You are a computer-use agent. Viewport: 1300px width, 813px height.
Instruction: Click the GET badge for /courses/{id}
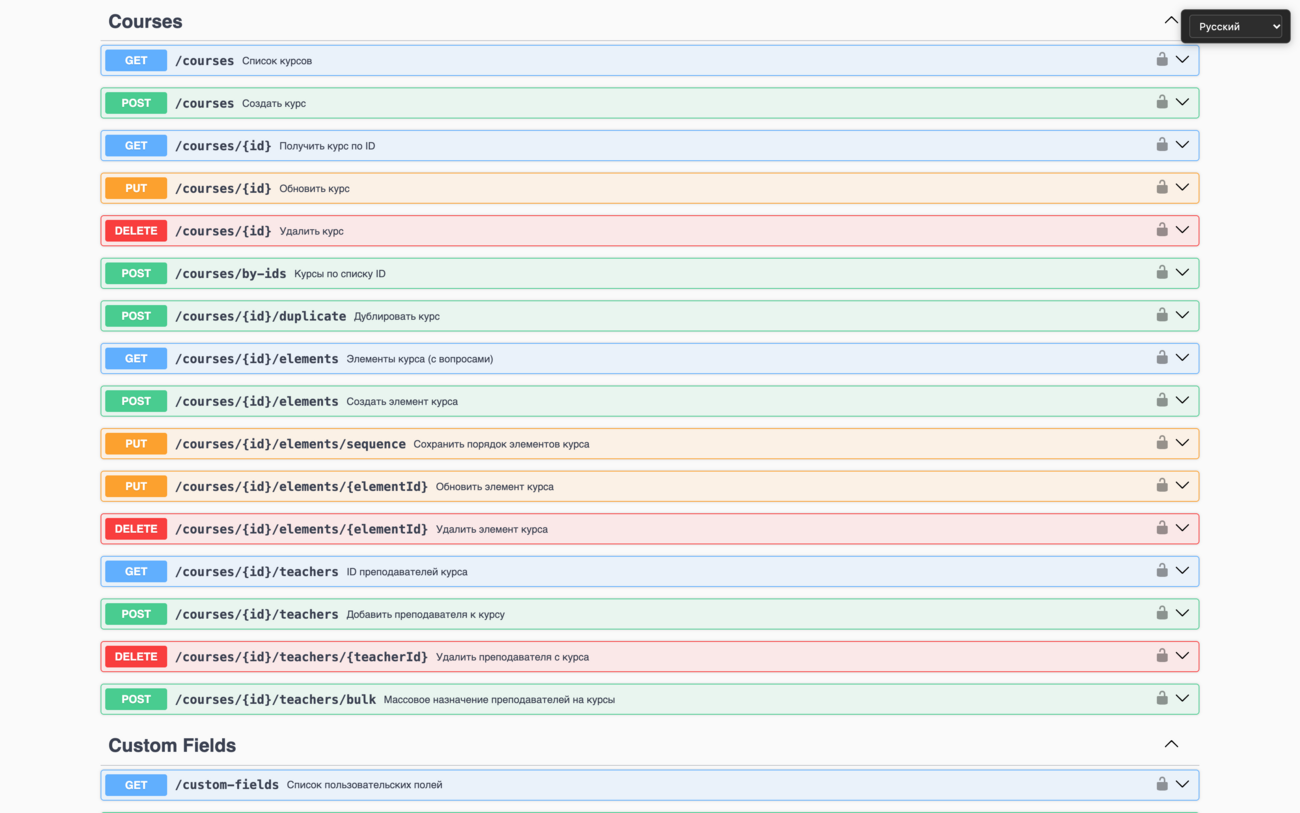[136, 146]
